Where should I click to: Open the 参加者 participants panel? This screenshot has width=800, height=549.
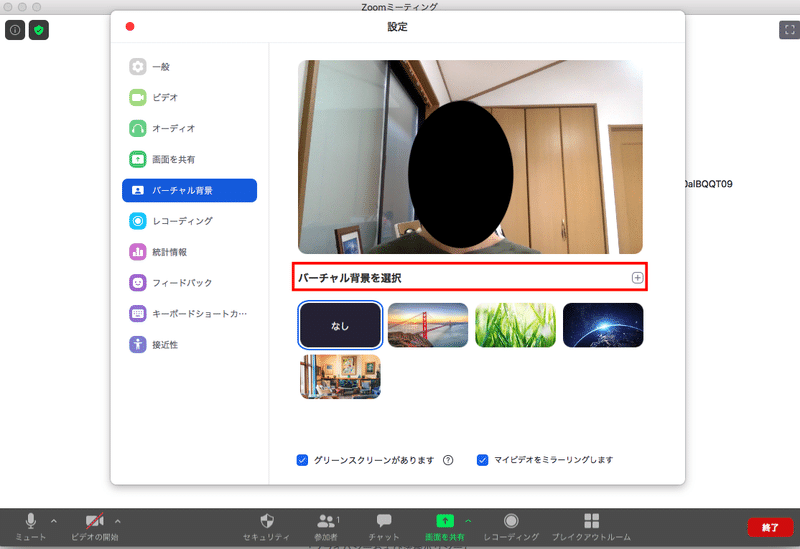coord(327,527)
